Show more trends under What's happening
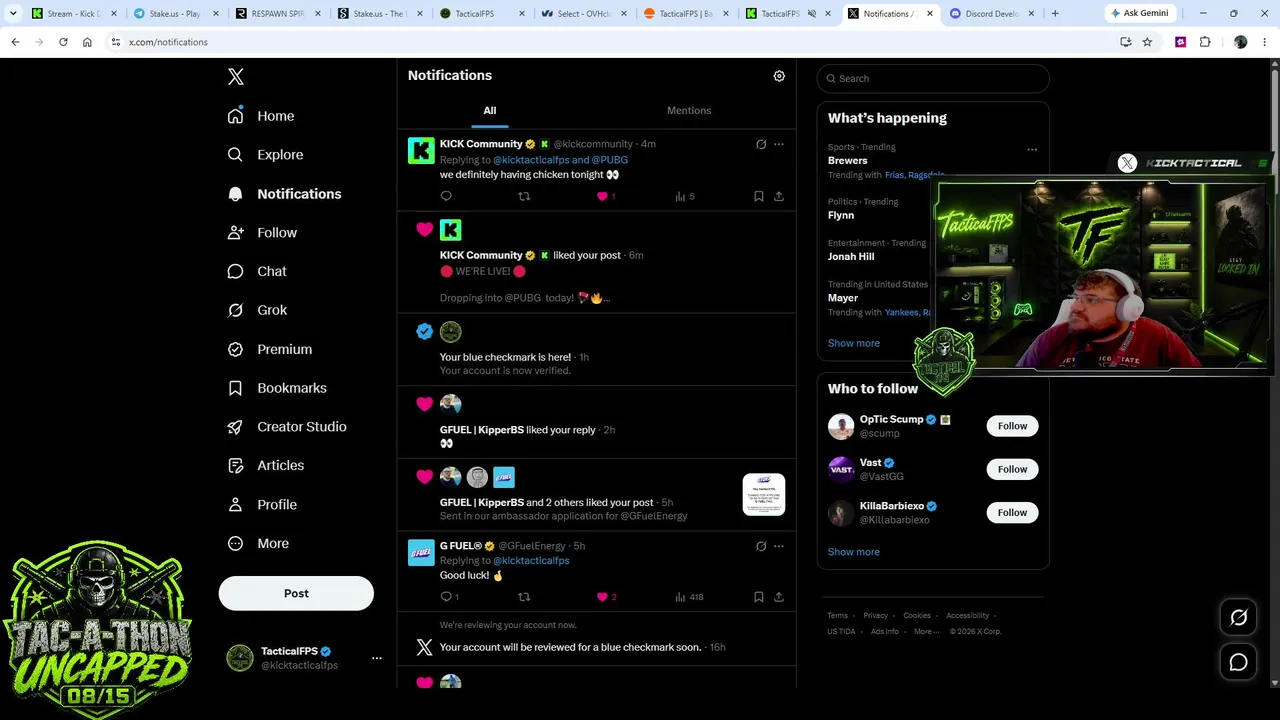The image size is (1280, 720). [x=854, y=343]
